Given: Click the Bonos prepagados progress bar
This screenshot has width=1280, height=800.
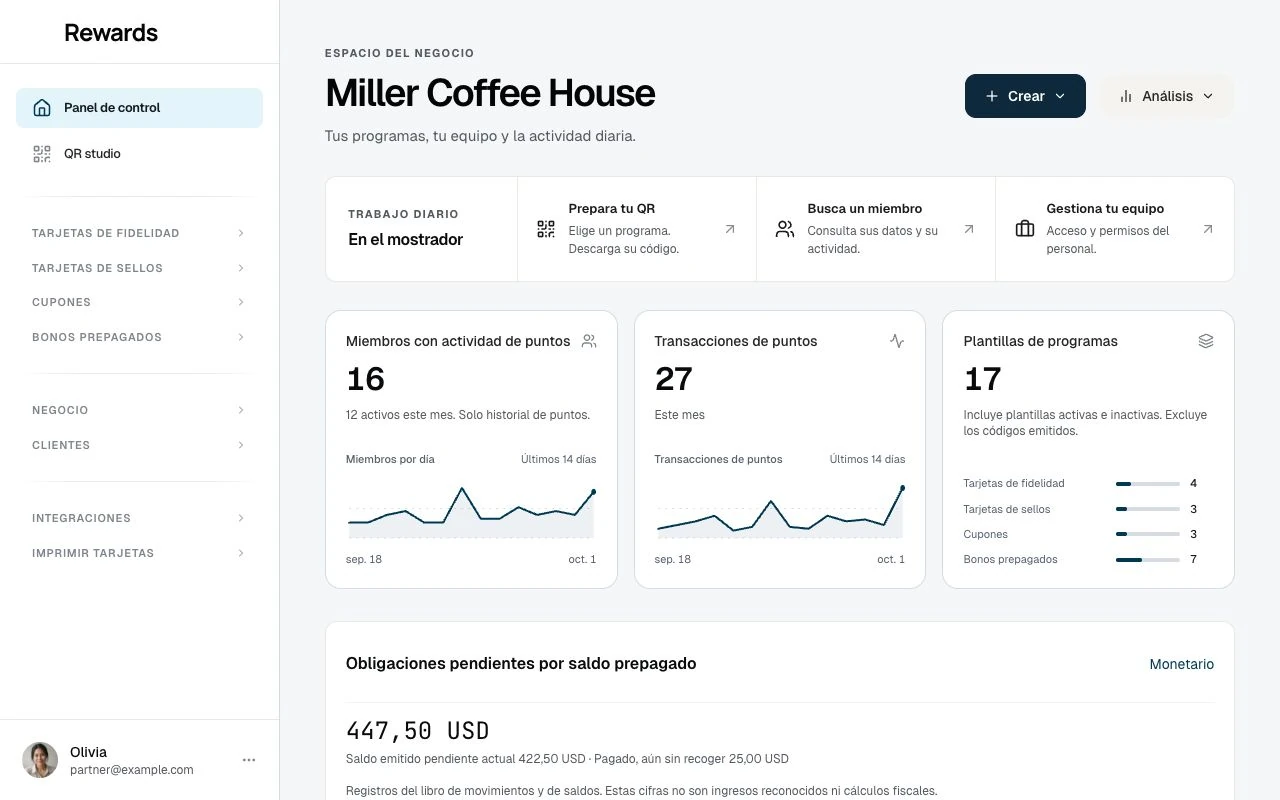Looking at the screenshot, I should tap(1148, 560).
